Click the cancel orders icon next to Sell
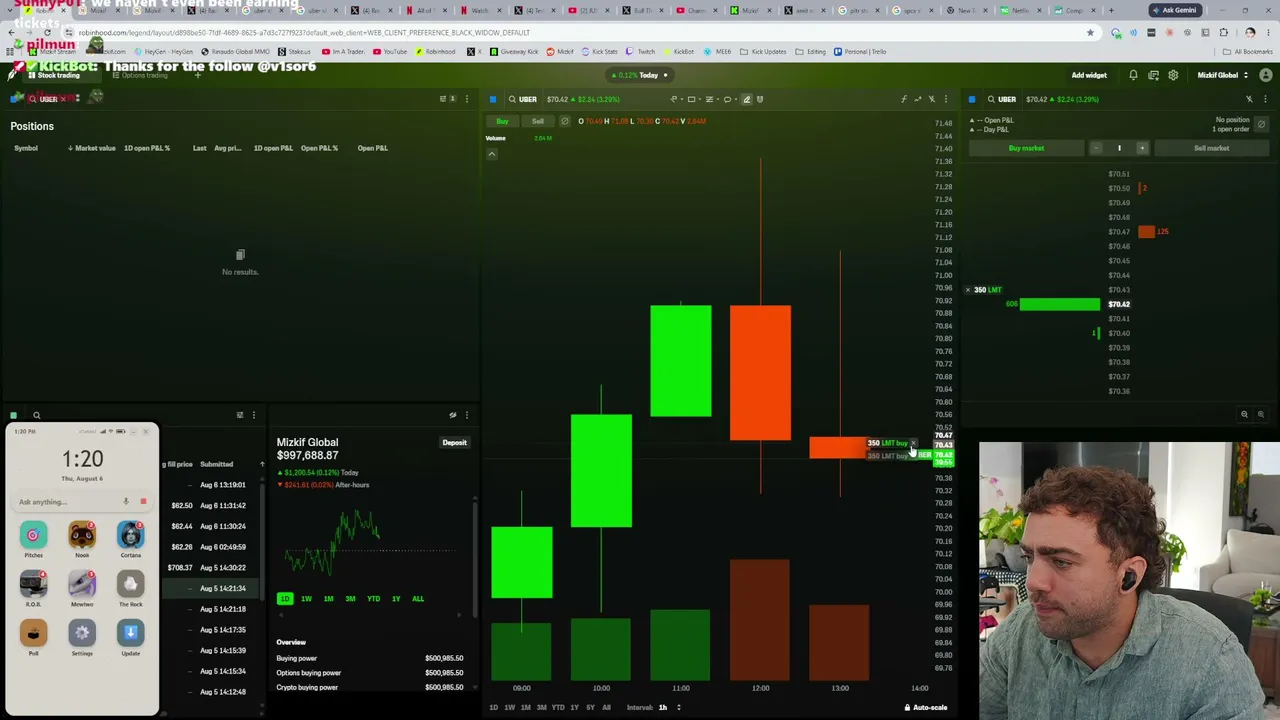The width and height of the screenshot is (1280, 720). 565,121
